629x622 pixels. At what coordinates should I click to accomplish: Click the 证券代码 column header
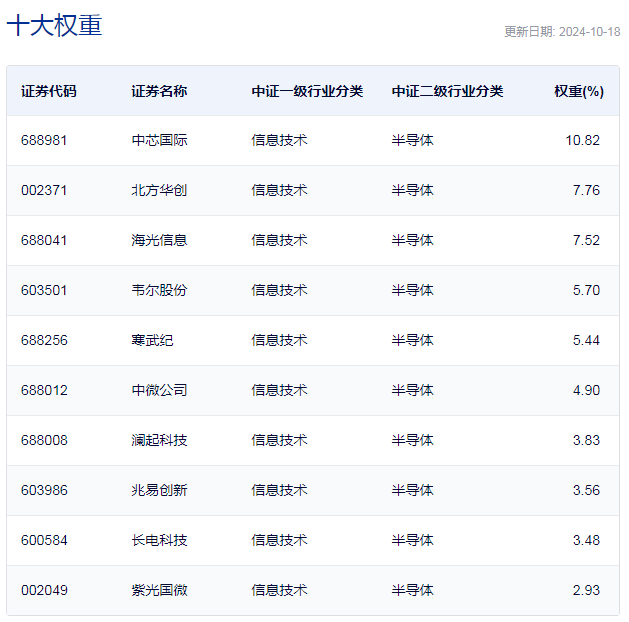49,91
